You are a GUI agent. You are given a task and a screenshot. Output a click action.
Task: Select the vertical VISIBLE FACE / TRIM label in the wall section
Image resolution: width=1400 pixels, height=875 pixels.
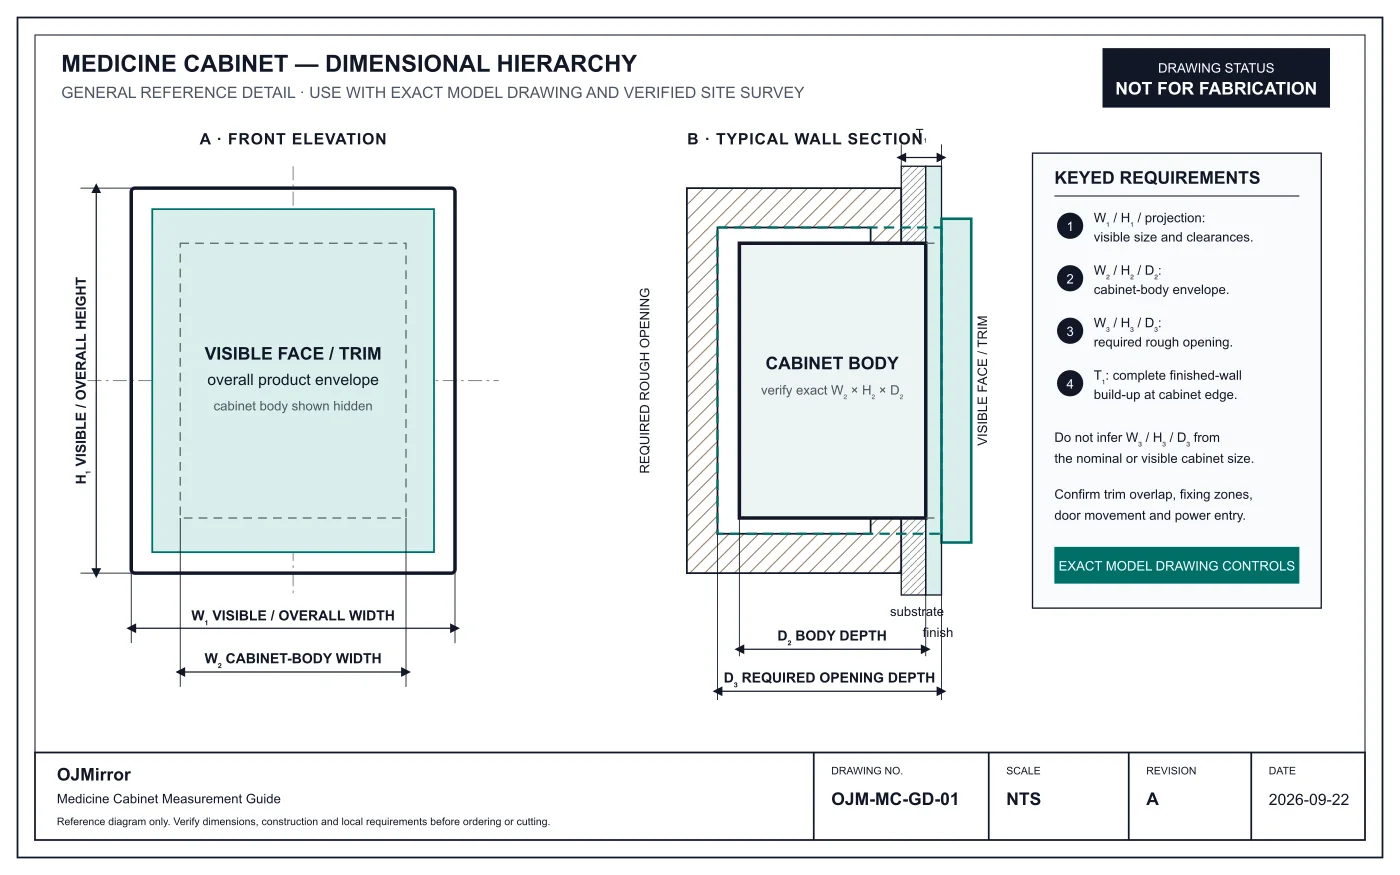point(982,381)
